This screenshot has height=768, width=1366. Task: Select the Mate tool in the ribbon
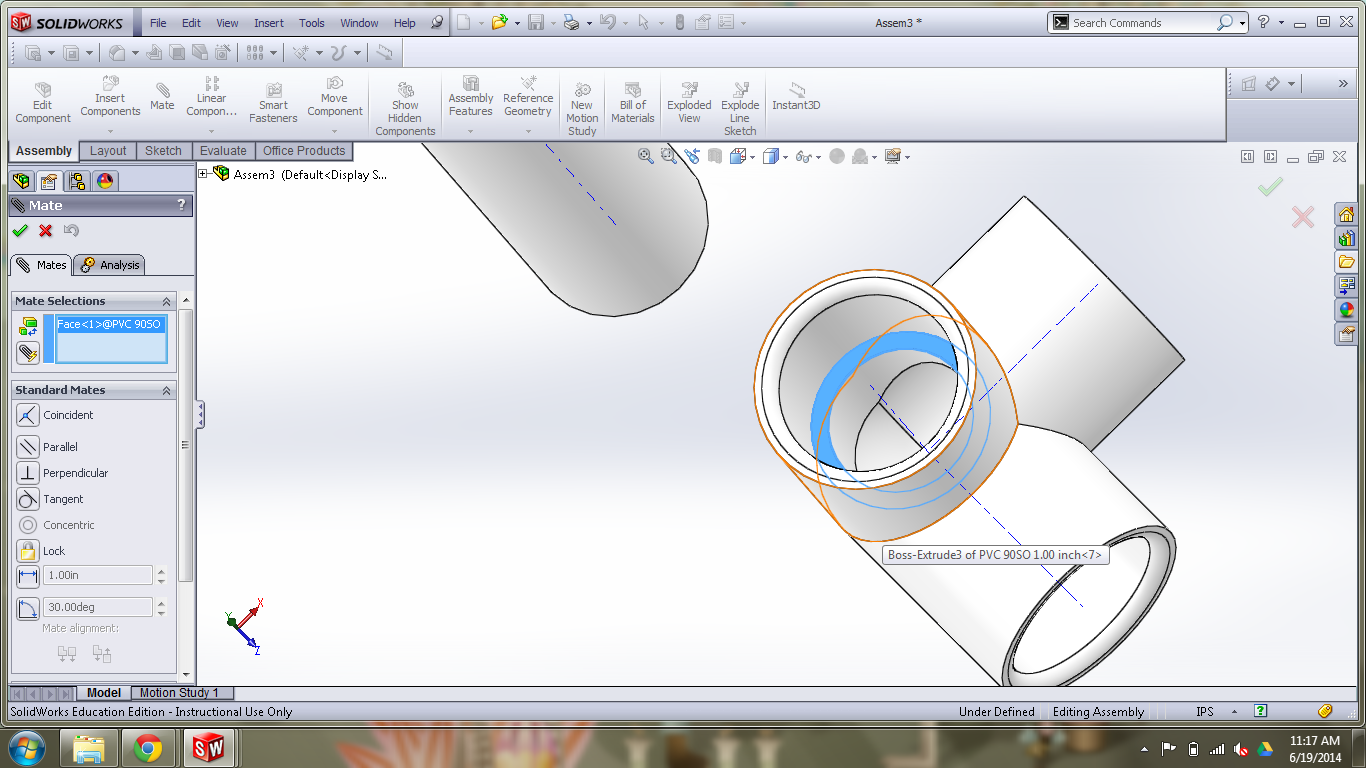click(x=162, y=97)
